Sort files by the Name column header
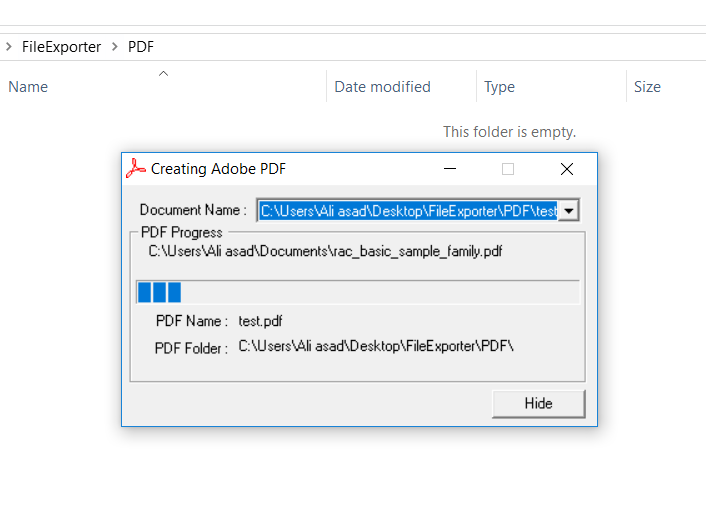This screenshot has width=706, height=522. [28, 86]
